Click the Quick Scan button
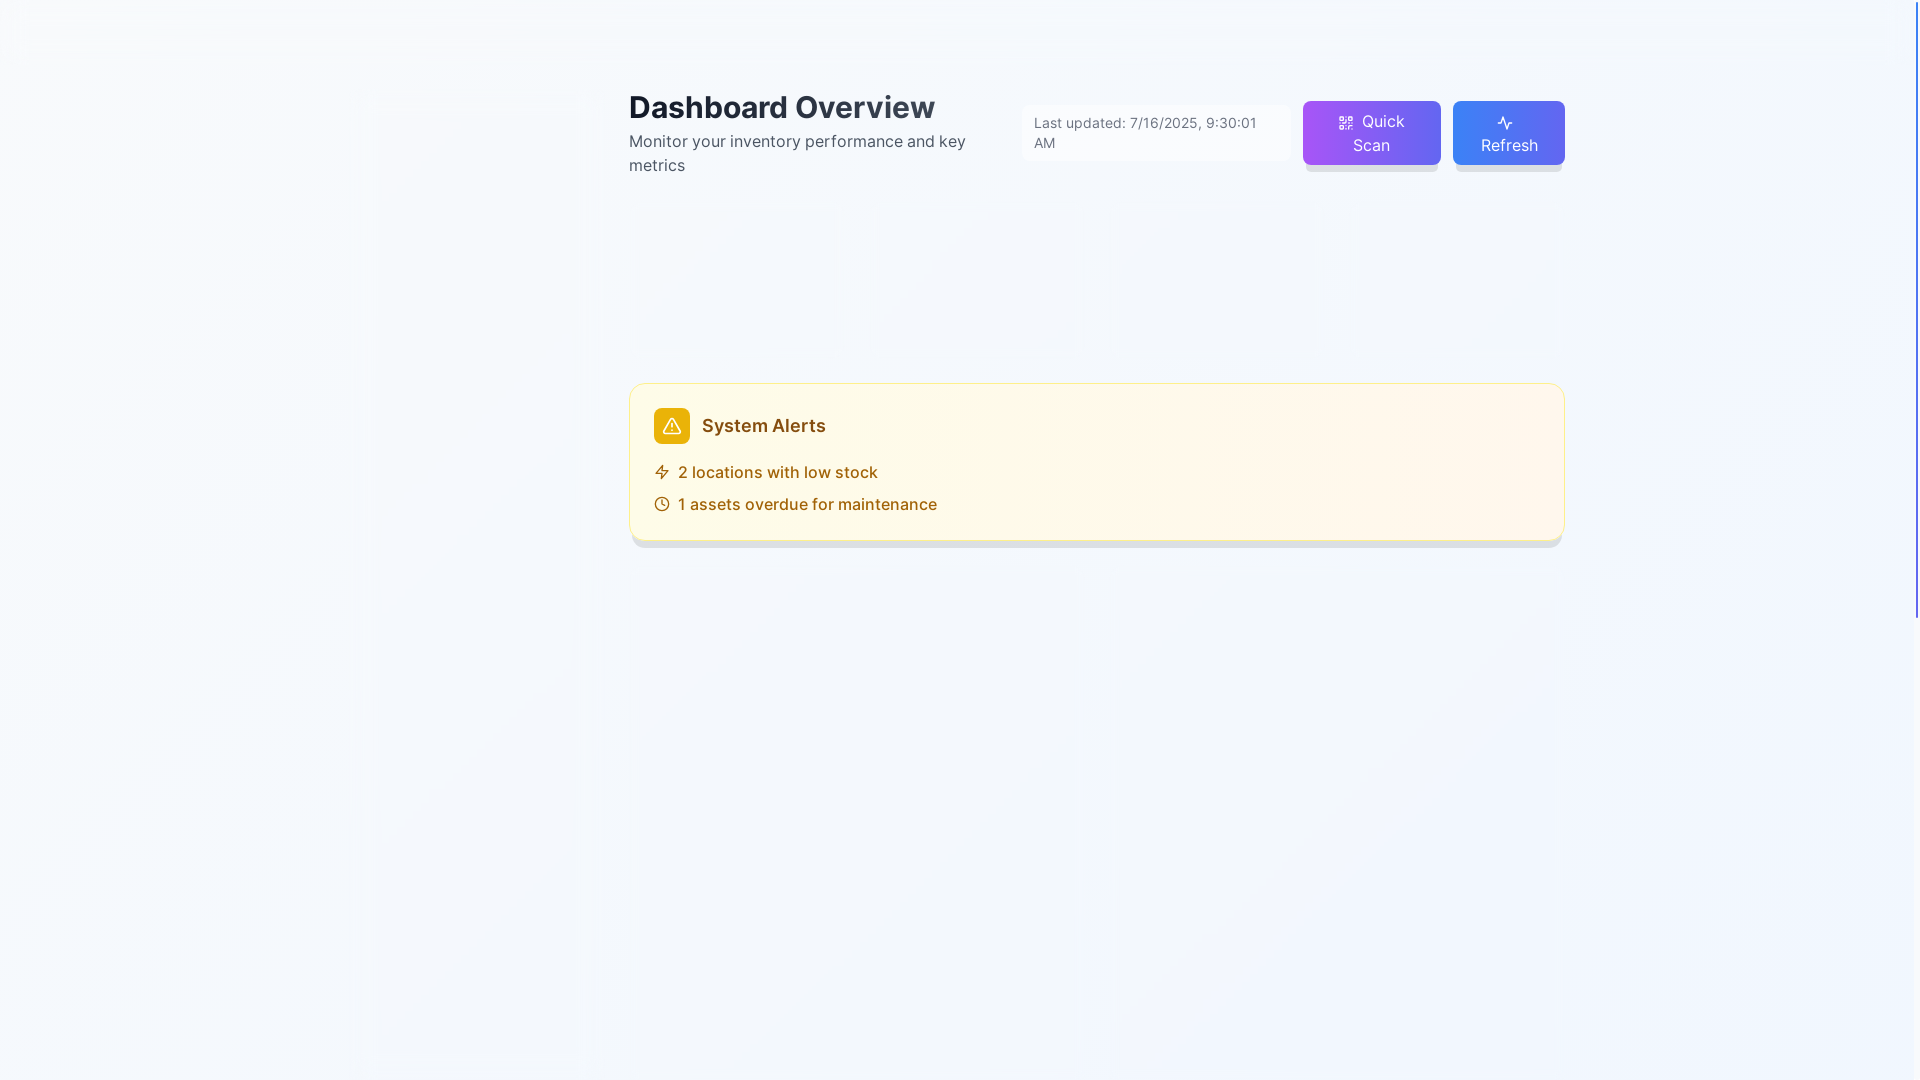This screenshot has height=1080, width=1920. point(1371,133)
